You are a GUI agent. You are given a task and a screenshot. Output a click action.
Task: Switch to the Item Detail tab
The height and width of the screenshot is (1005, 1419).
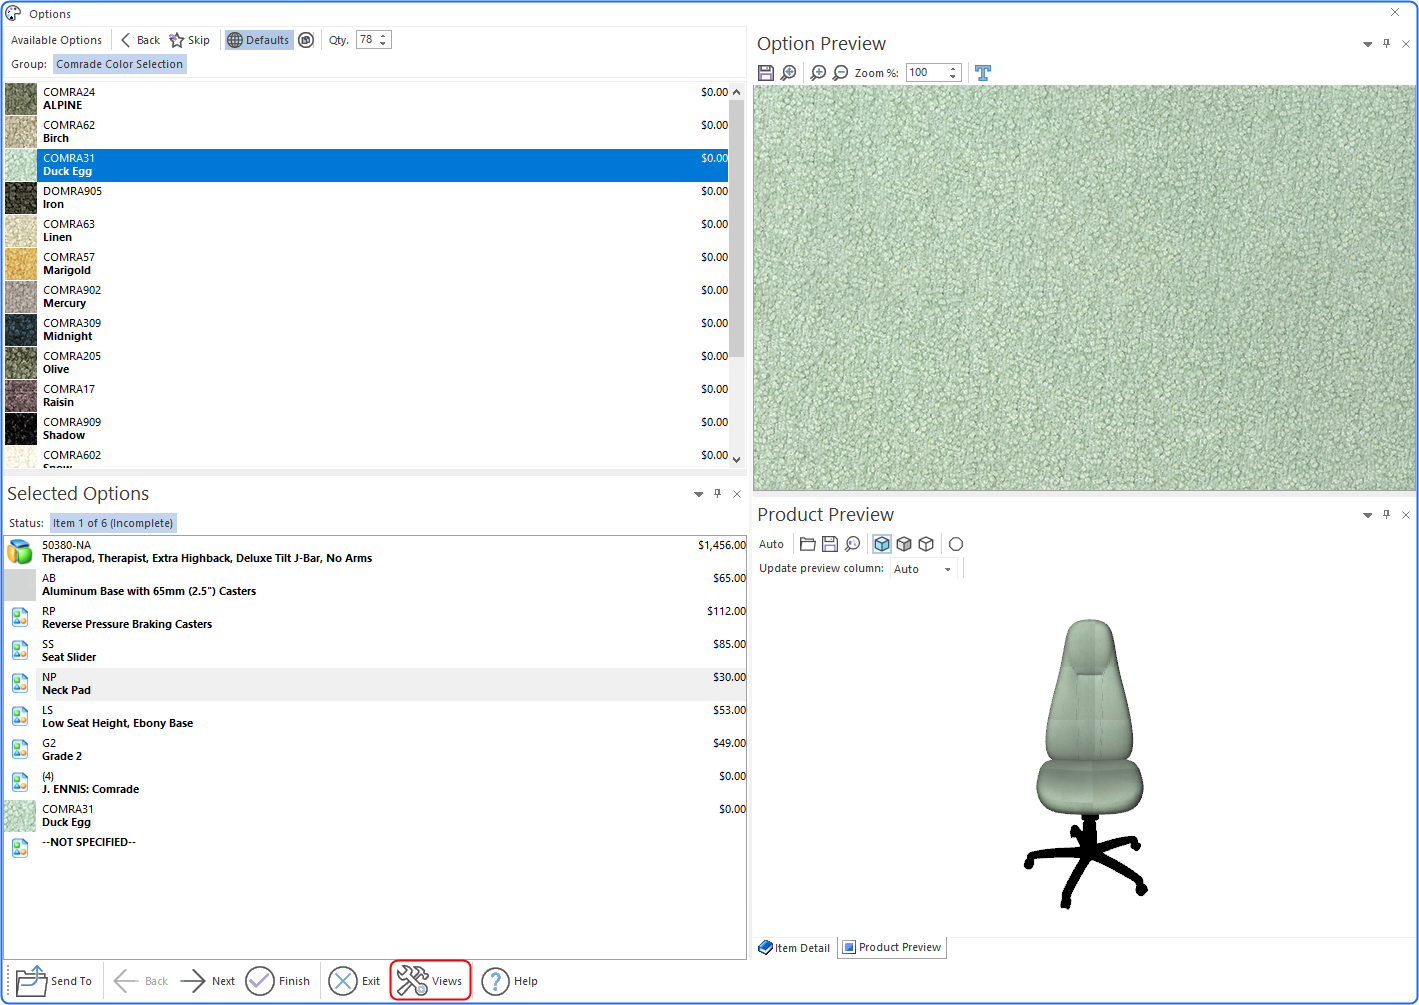point(794,948)
